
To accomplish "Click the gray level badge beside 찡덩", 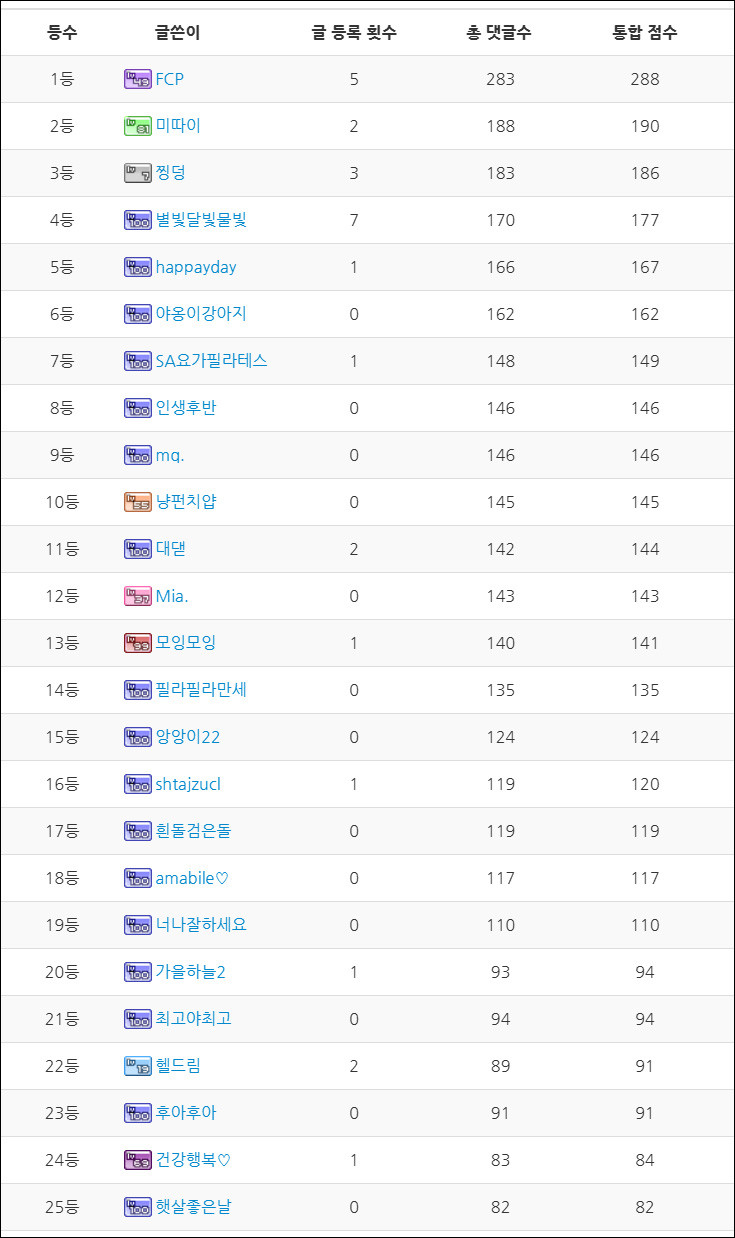I will point(137,173).
